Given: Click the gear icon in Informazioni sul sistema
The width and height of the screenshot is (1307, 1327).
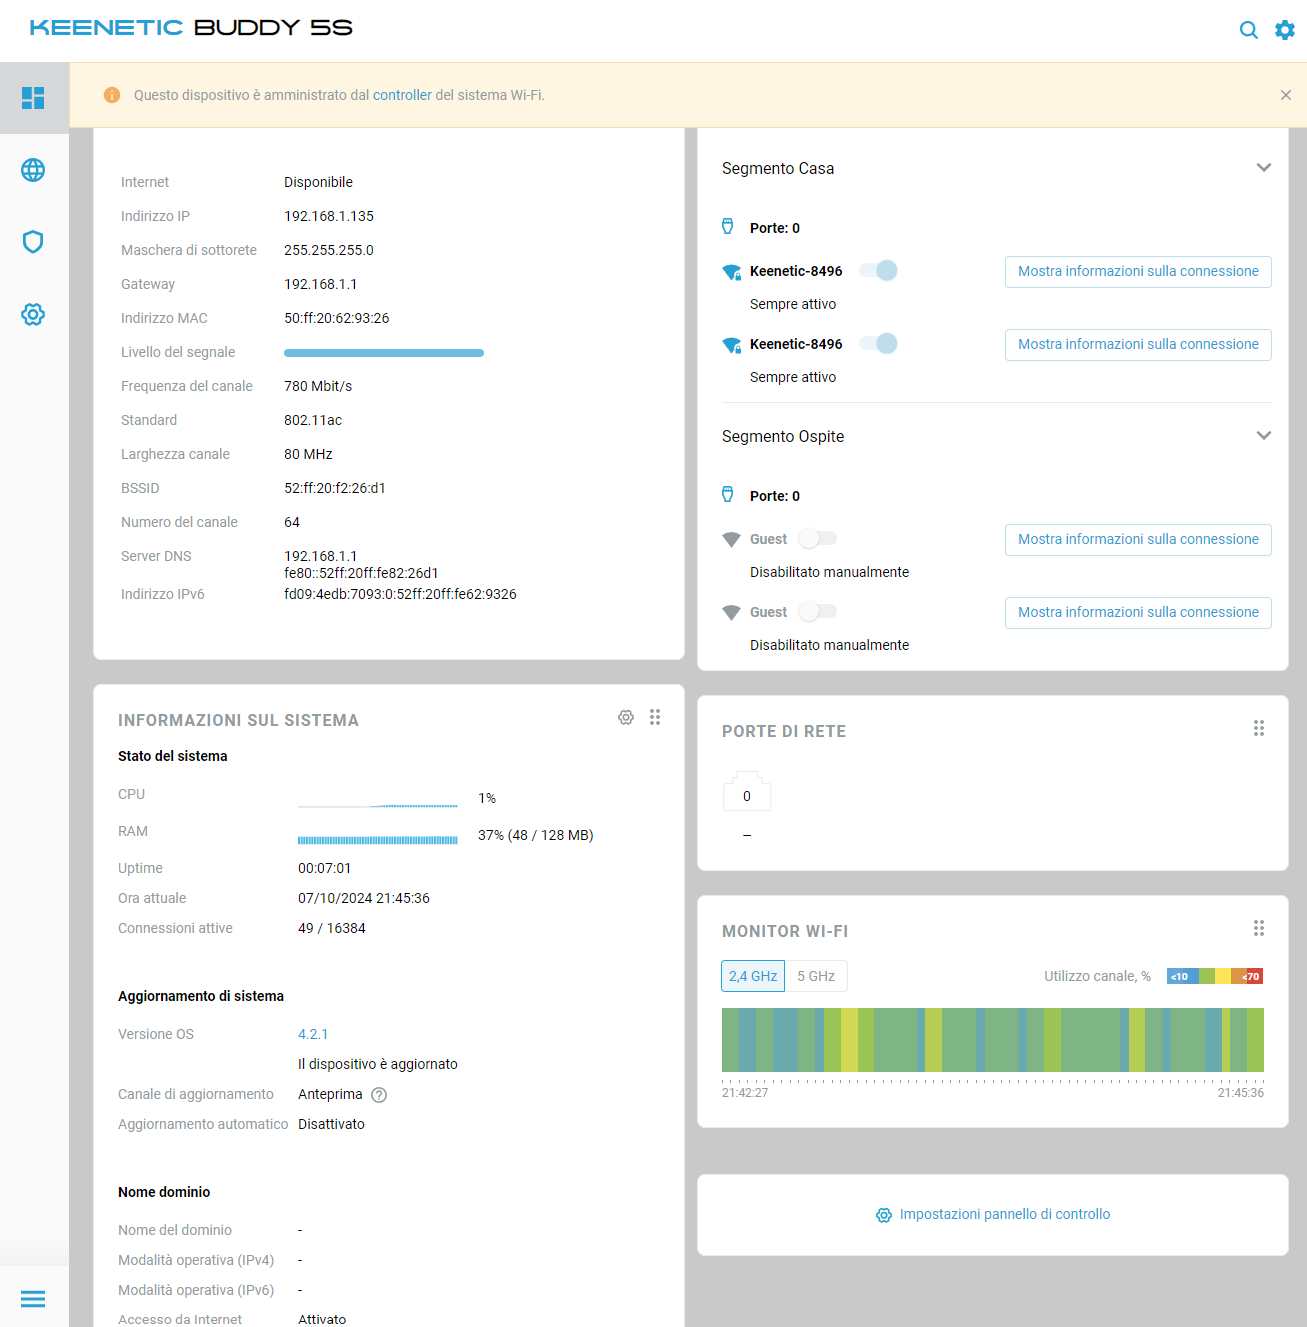Looking at the screenshot, I should (626, 717).
